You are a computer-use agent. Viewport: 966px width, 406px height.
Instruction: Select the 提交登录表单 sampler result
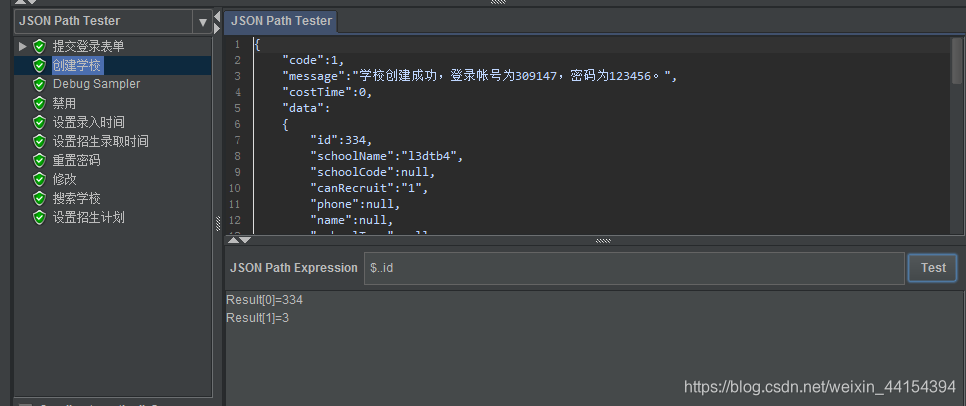pyautogui.click(x=89, y=46)
